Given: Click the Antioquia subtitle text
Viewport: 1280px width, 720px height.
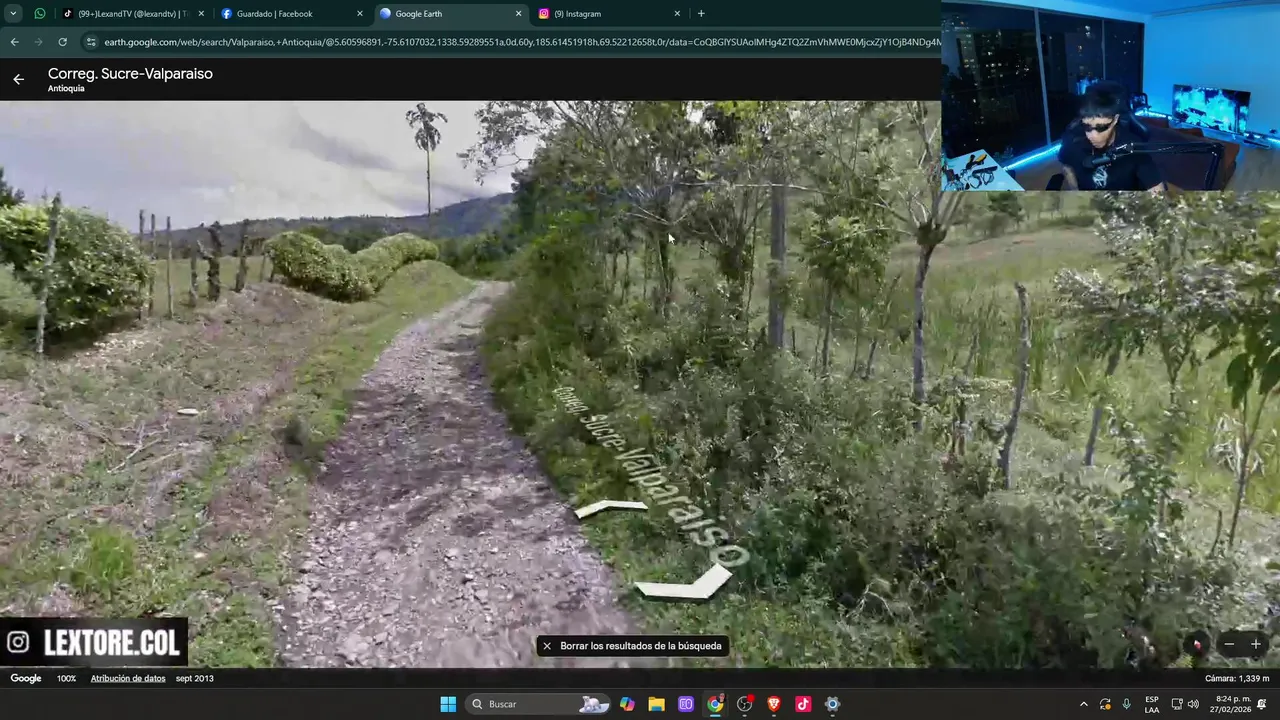Looking at the screenshot, I should coord(66,89).
